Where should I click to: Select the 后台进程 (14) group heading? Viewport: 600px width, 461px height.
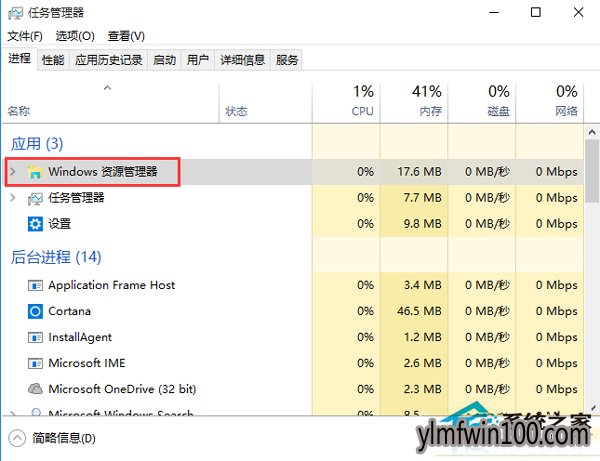(x=56, y=257)
